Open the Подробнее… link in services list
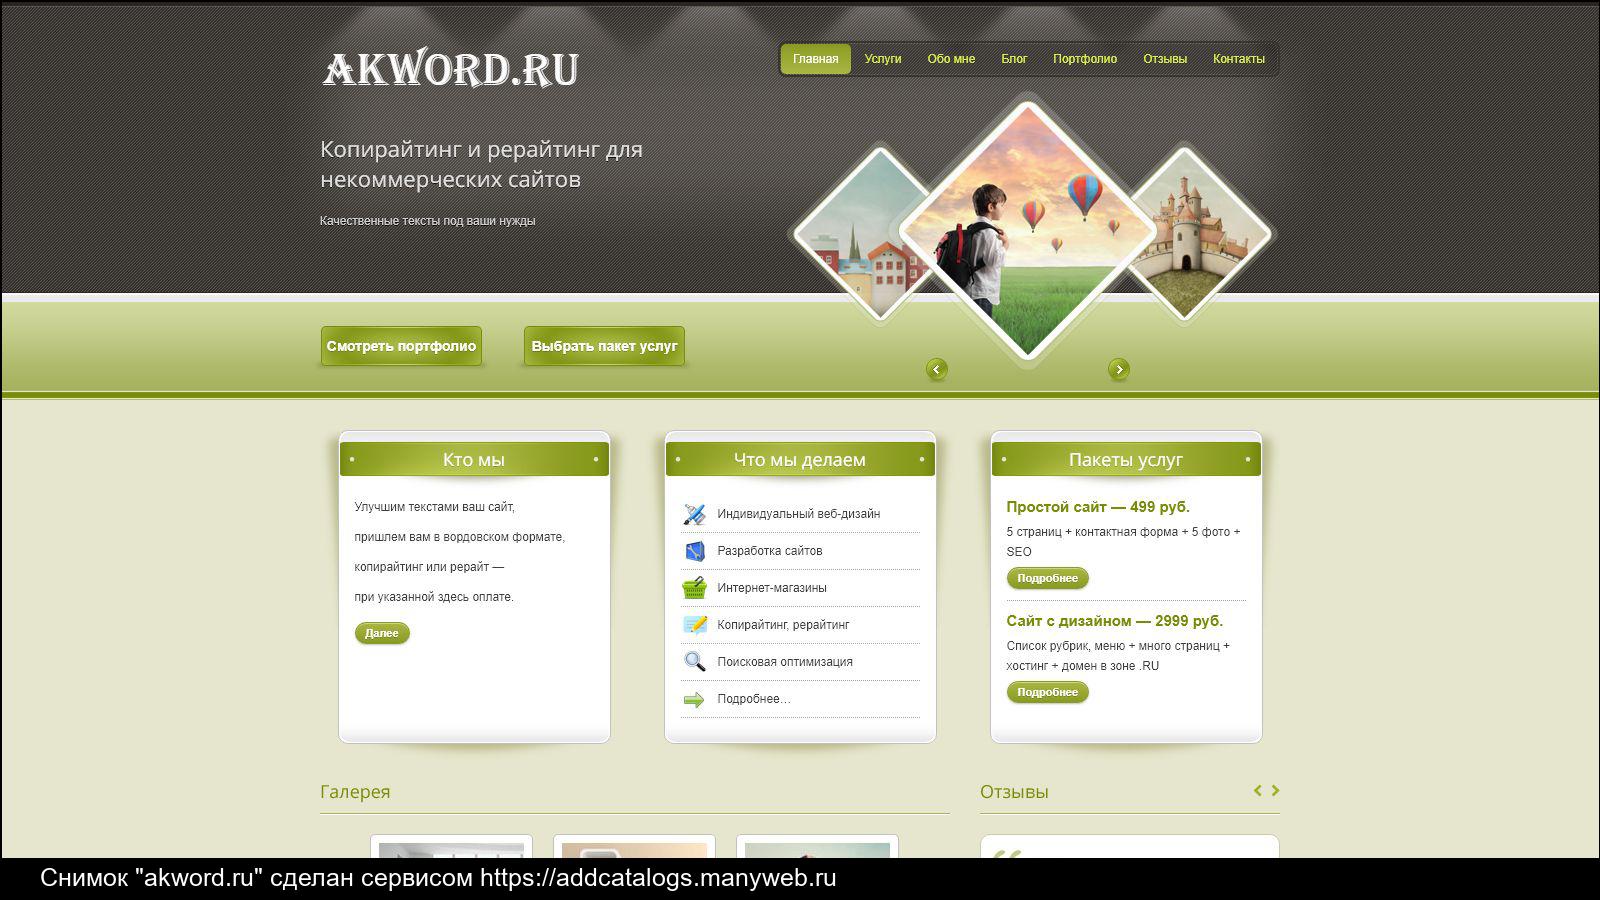This screenshot has height=900, width=1600. [753, 699]
